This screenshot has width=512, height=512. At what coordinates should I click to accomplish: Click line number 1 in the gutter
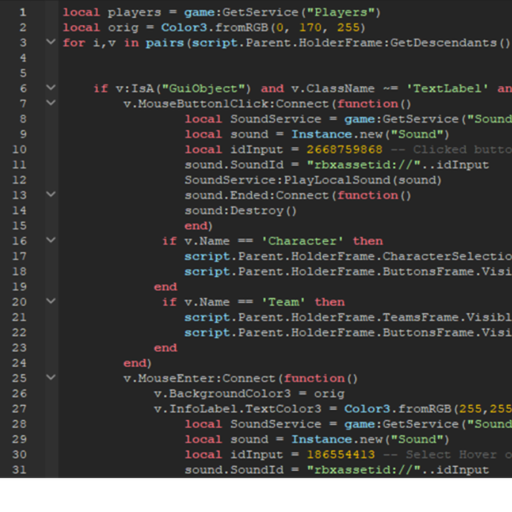[x=23, y=12]
